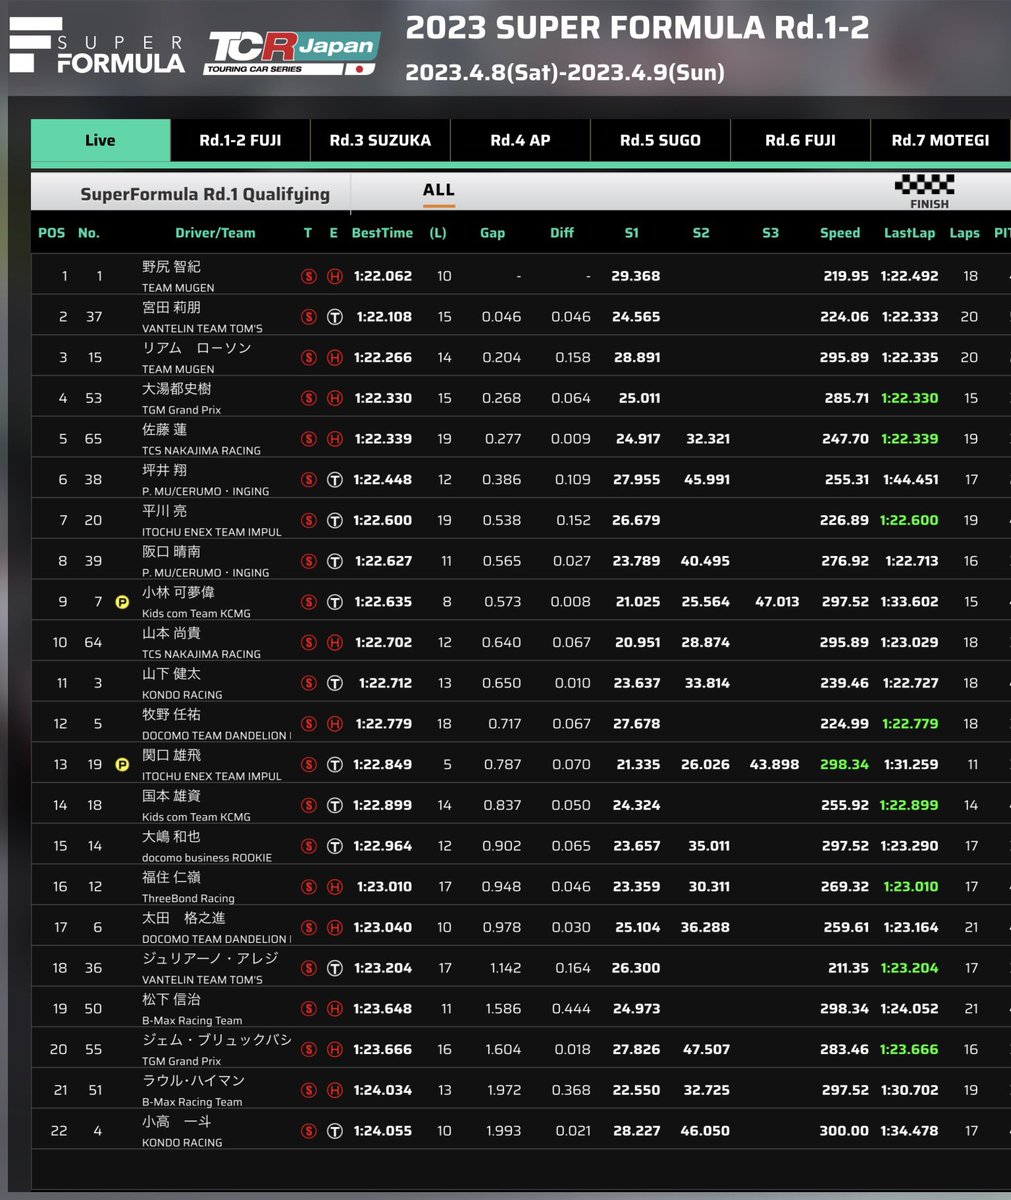The width and height of the screenshot is (1011, 1200).
Task: Click driver name 野尻 智紀
Action: tap(171, 267)
